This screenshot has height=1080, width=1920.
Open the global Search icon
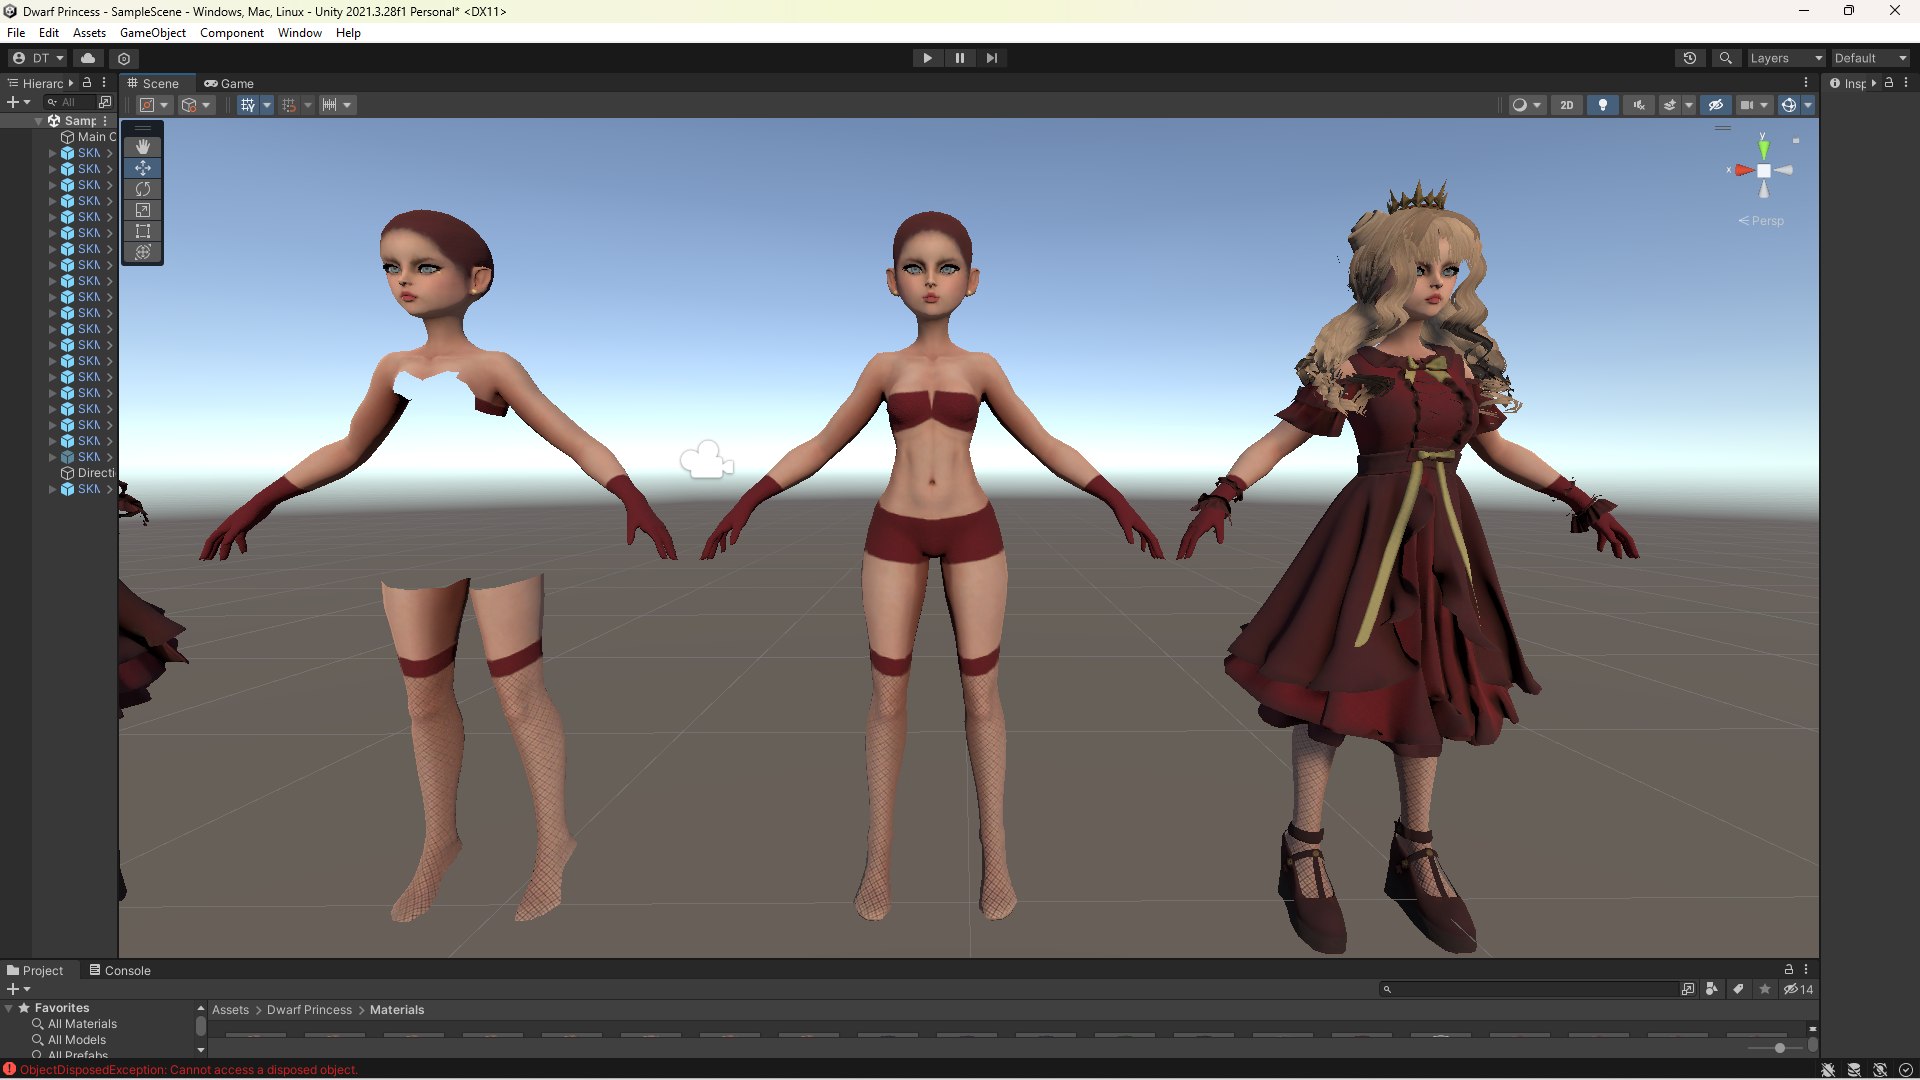pyautogui.click(x=1725, y=58)
